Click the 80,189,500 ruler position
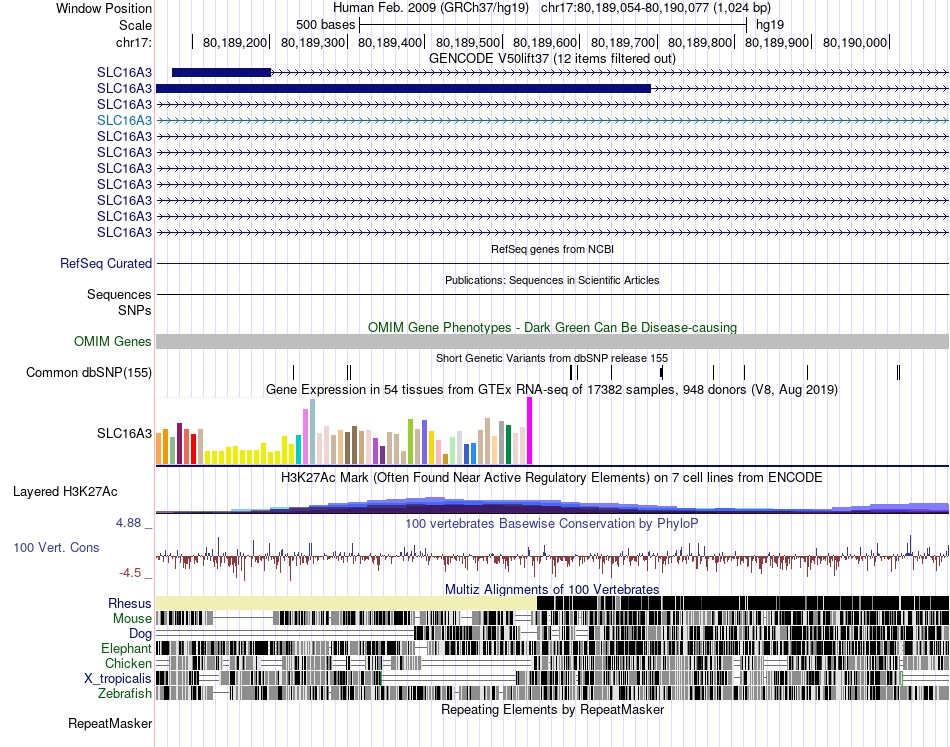This screenshot has width=950, height=747. (468, 42)
